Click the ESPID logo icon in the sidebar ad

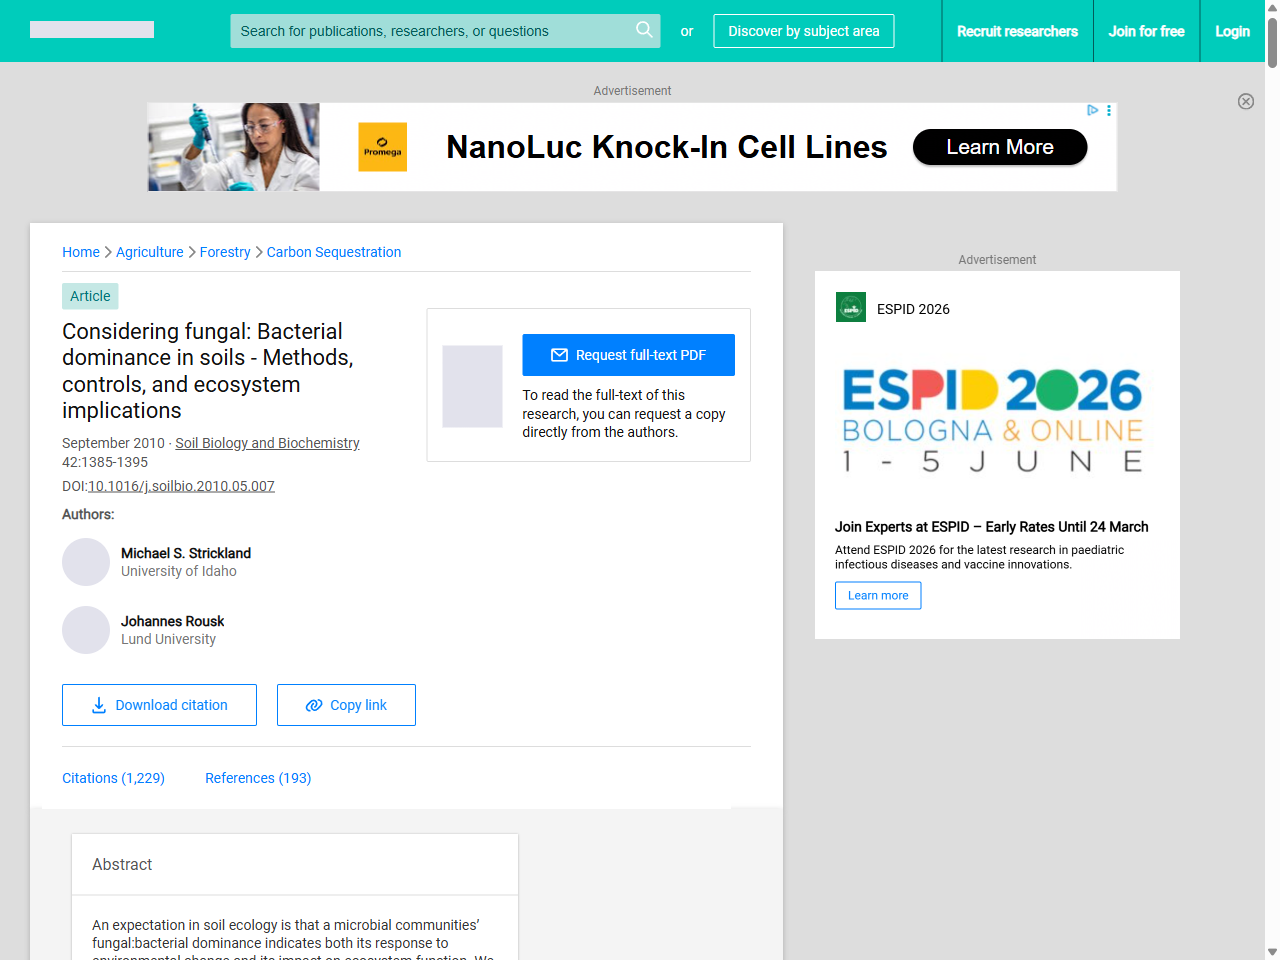click(x=850, y=307)
